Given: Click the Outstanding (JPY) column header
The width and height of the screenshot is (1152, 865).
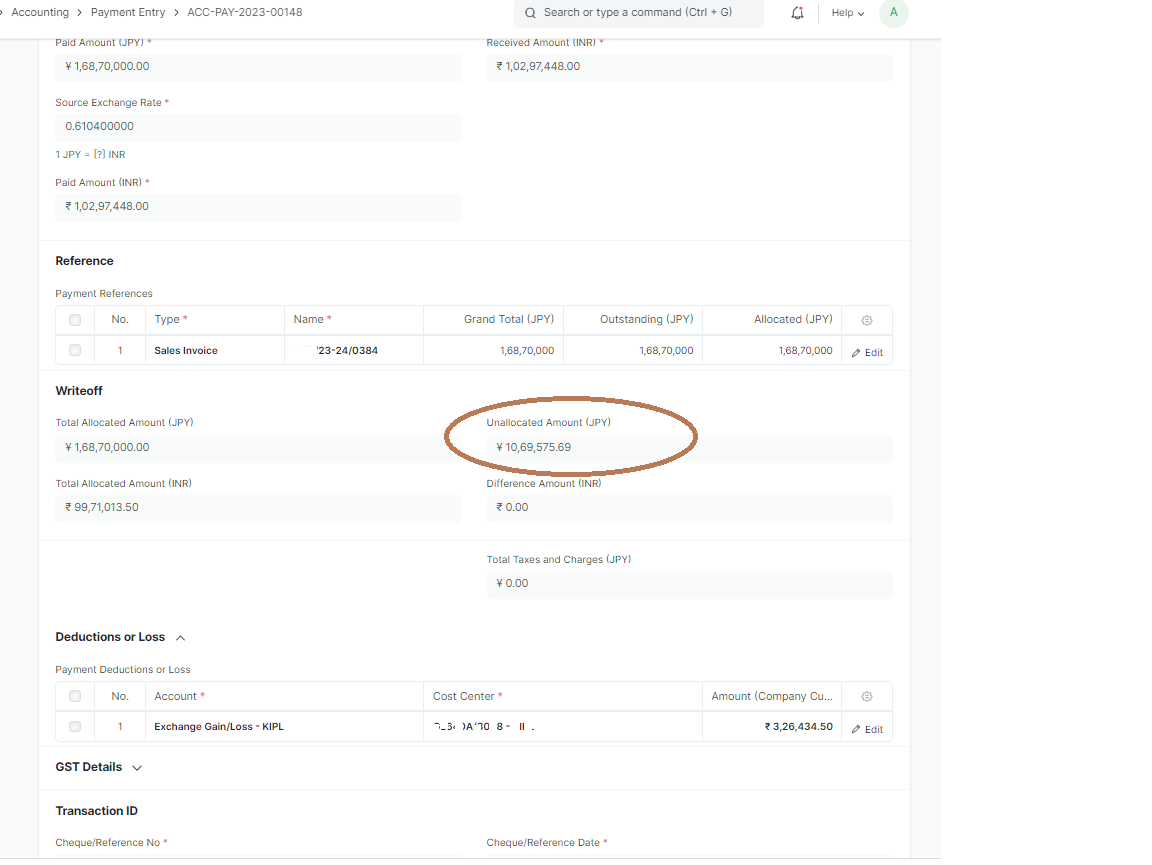Looking at the screenshot, I should coord(633,320).
